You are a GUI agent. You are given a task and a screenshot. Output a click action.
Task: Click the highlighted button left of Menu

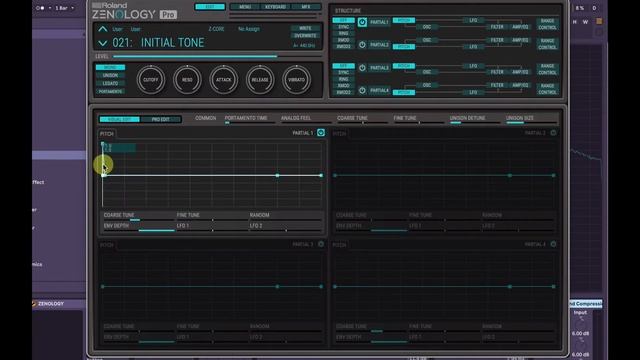click(x=210, y=7)
